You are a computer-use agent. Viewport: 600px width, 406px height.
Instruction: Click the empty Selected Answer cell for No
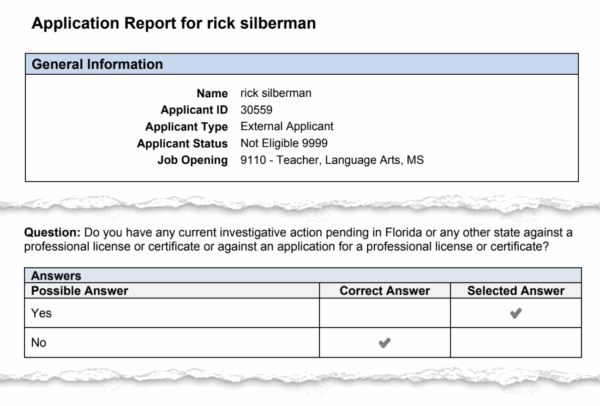(x=515, y=343)
